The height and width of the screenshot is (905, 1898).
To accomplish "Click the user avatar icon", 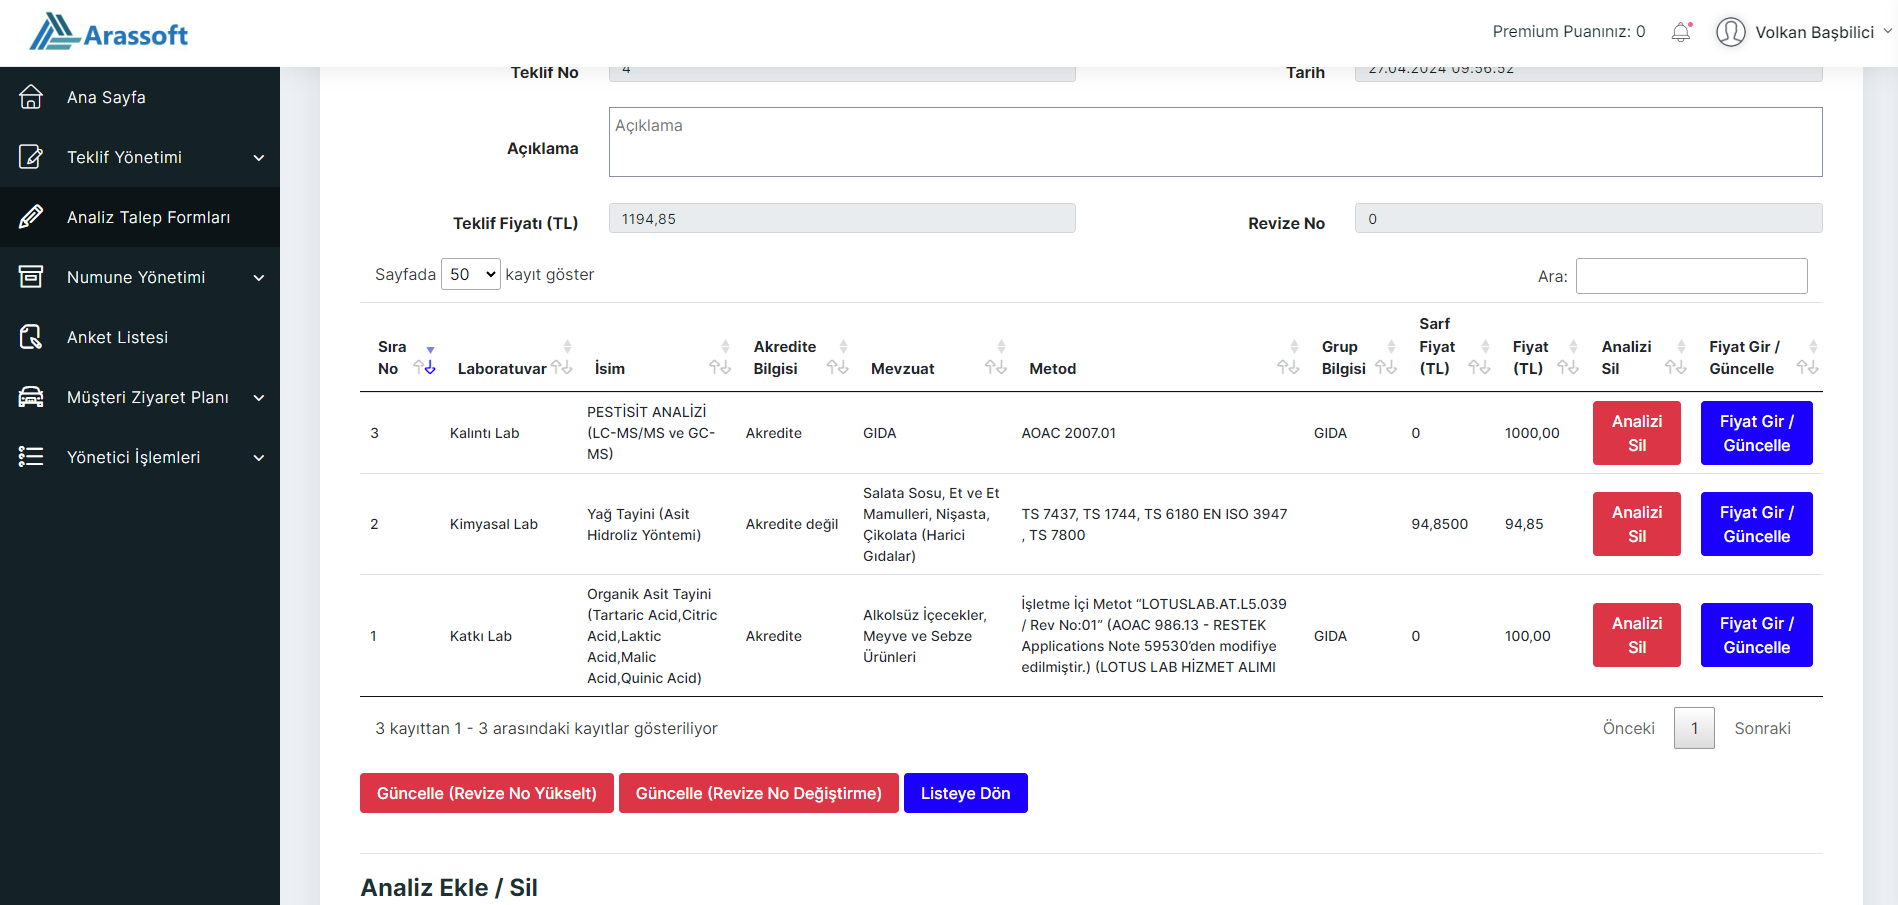I will pos(1730,32).
